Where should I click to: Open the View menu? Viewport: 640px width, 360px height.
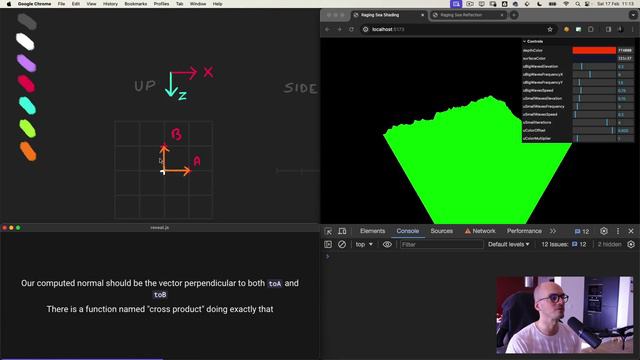pos(91,4)
